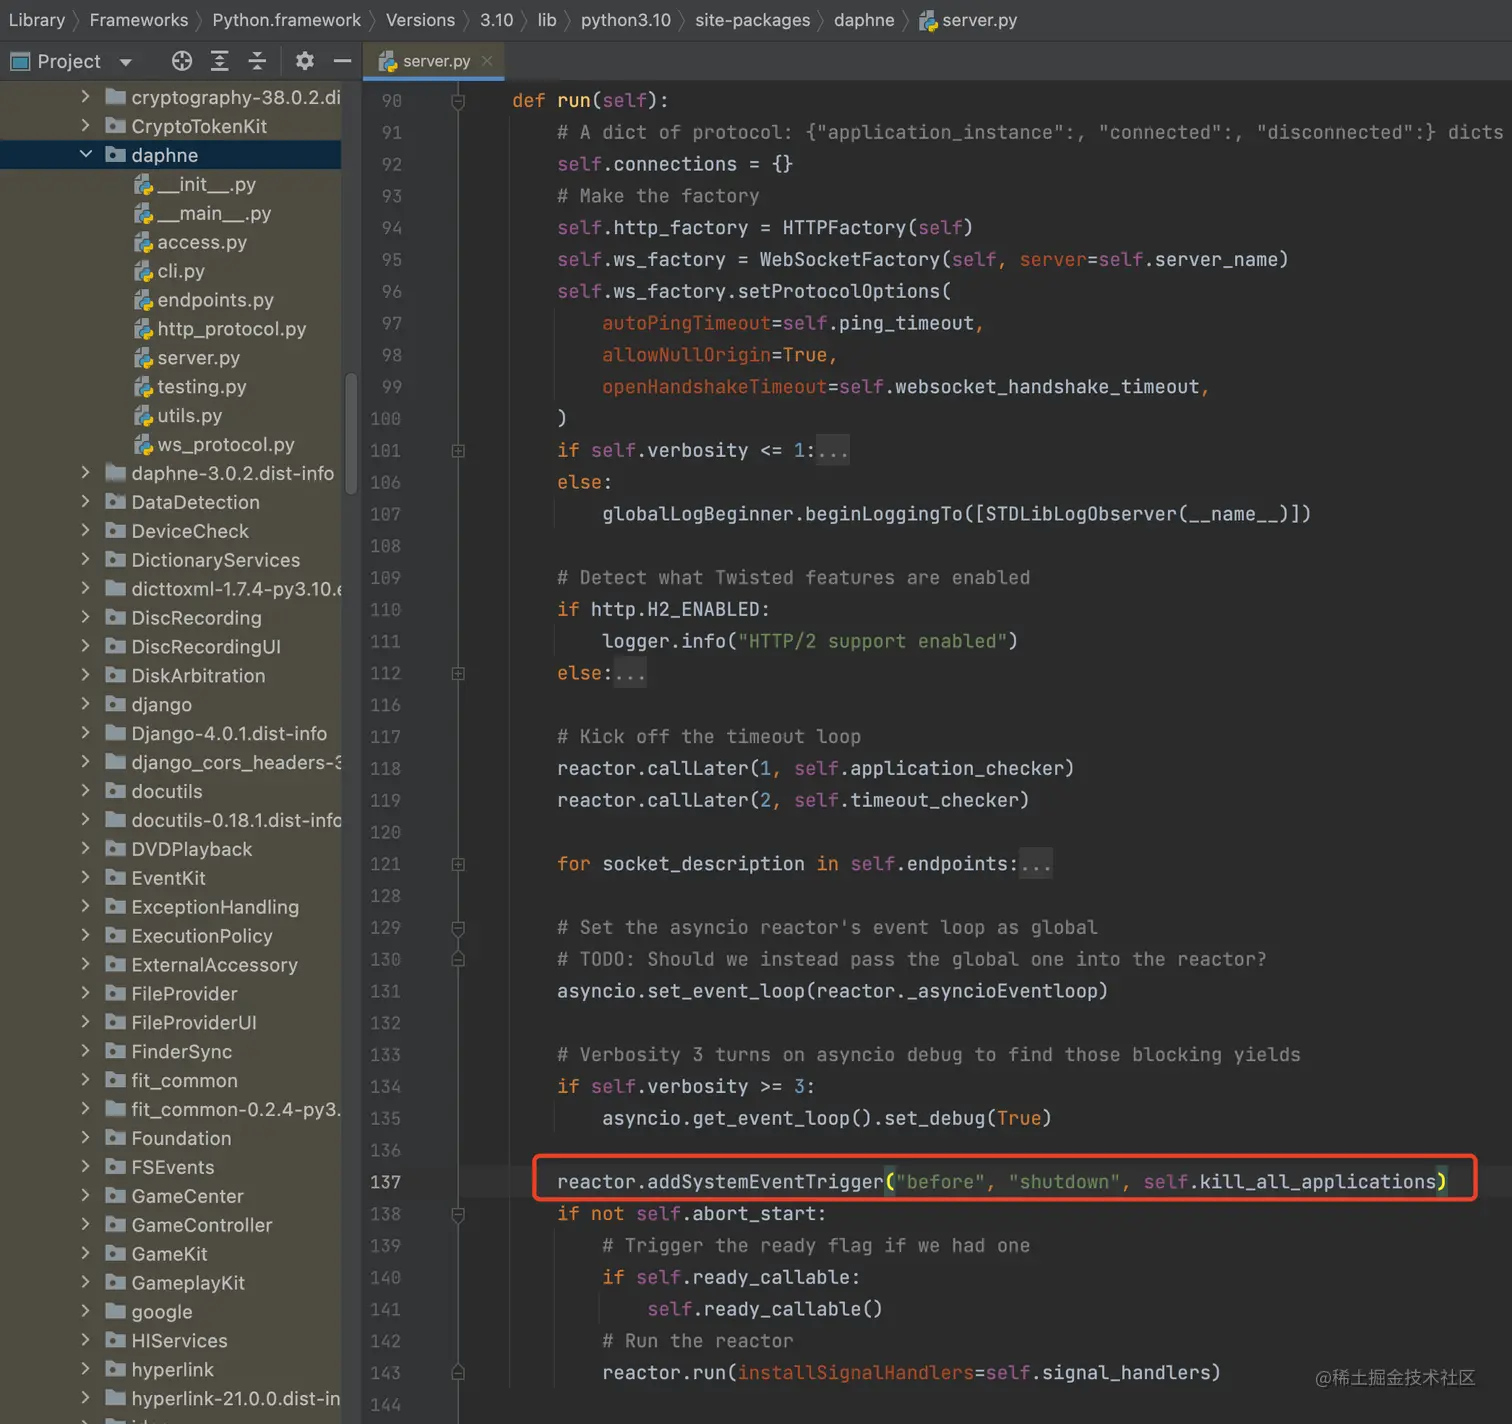This screenshot has width=1512, height=1424.
Task: Click the Project tree vertical scrollbar
Action: (x=351, y=432)
